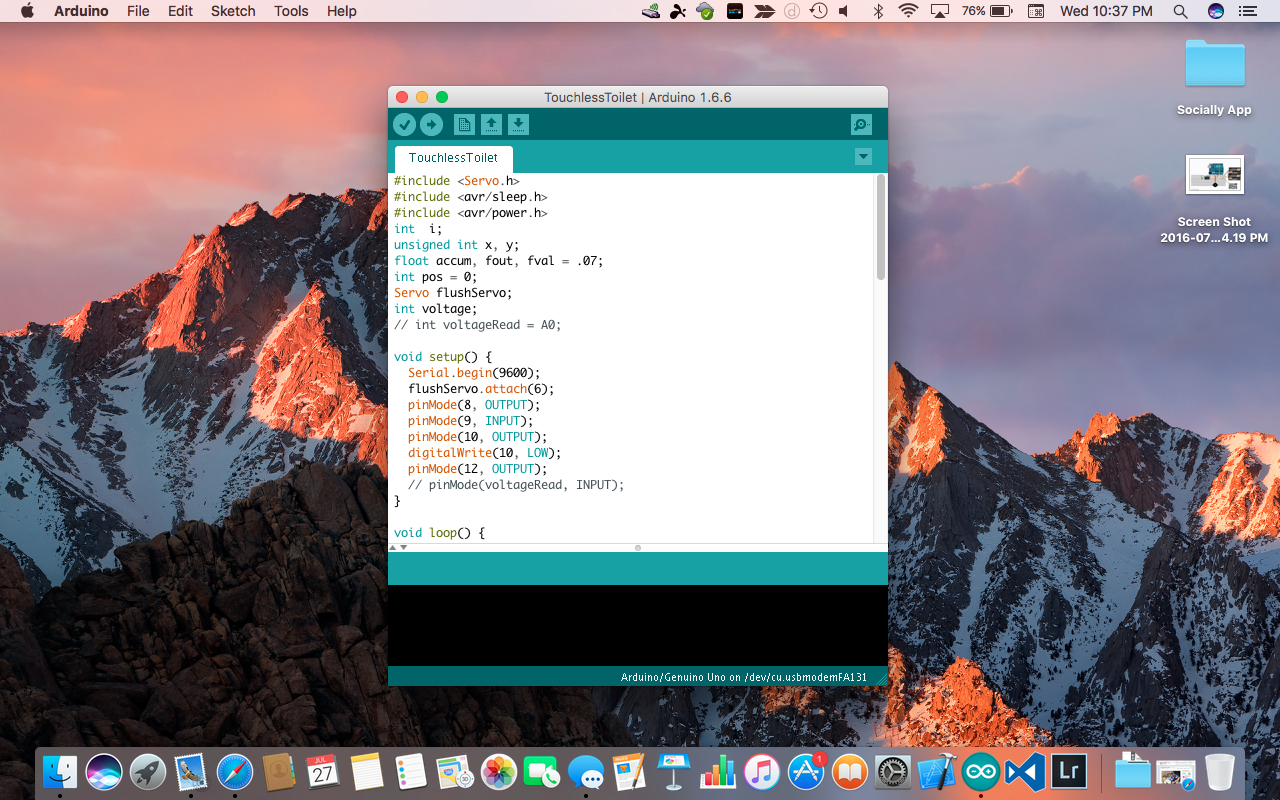Open Numbers from the Dock
1280x800 pixels.
[x=718, y=771]
